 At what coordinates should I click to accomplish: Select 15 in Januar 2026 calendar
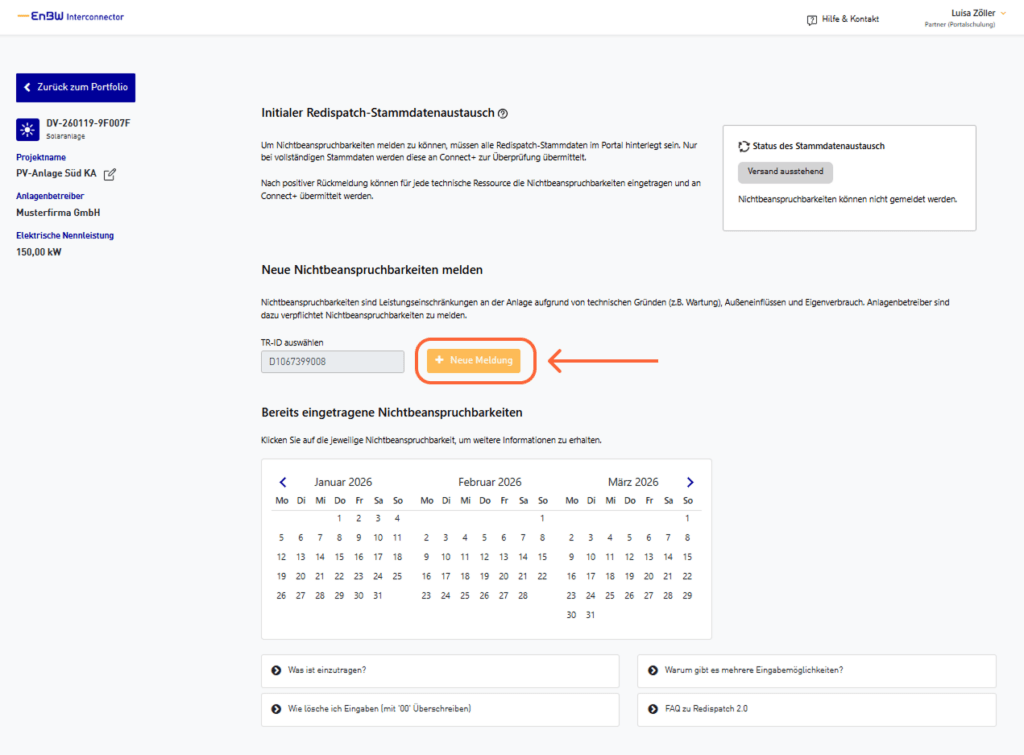(339, 557)
